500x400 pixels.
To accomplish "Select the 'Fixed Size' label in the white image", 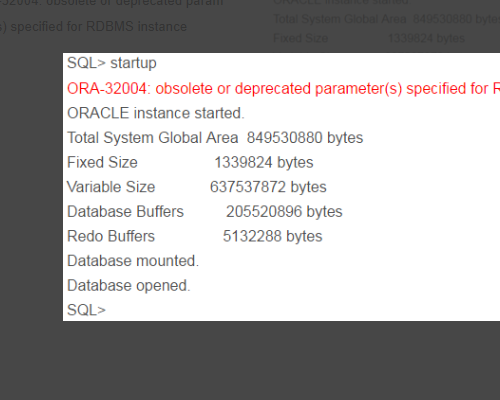I will click(x=102, y=162).
